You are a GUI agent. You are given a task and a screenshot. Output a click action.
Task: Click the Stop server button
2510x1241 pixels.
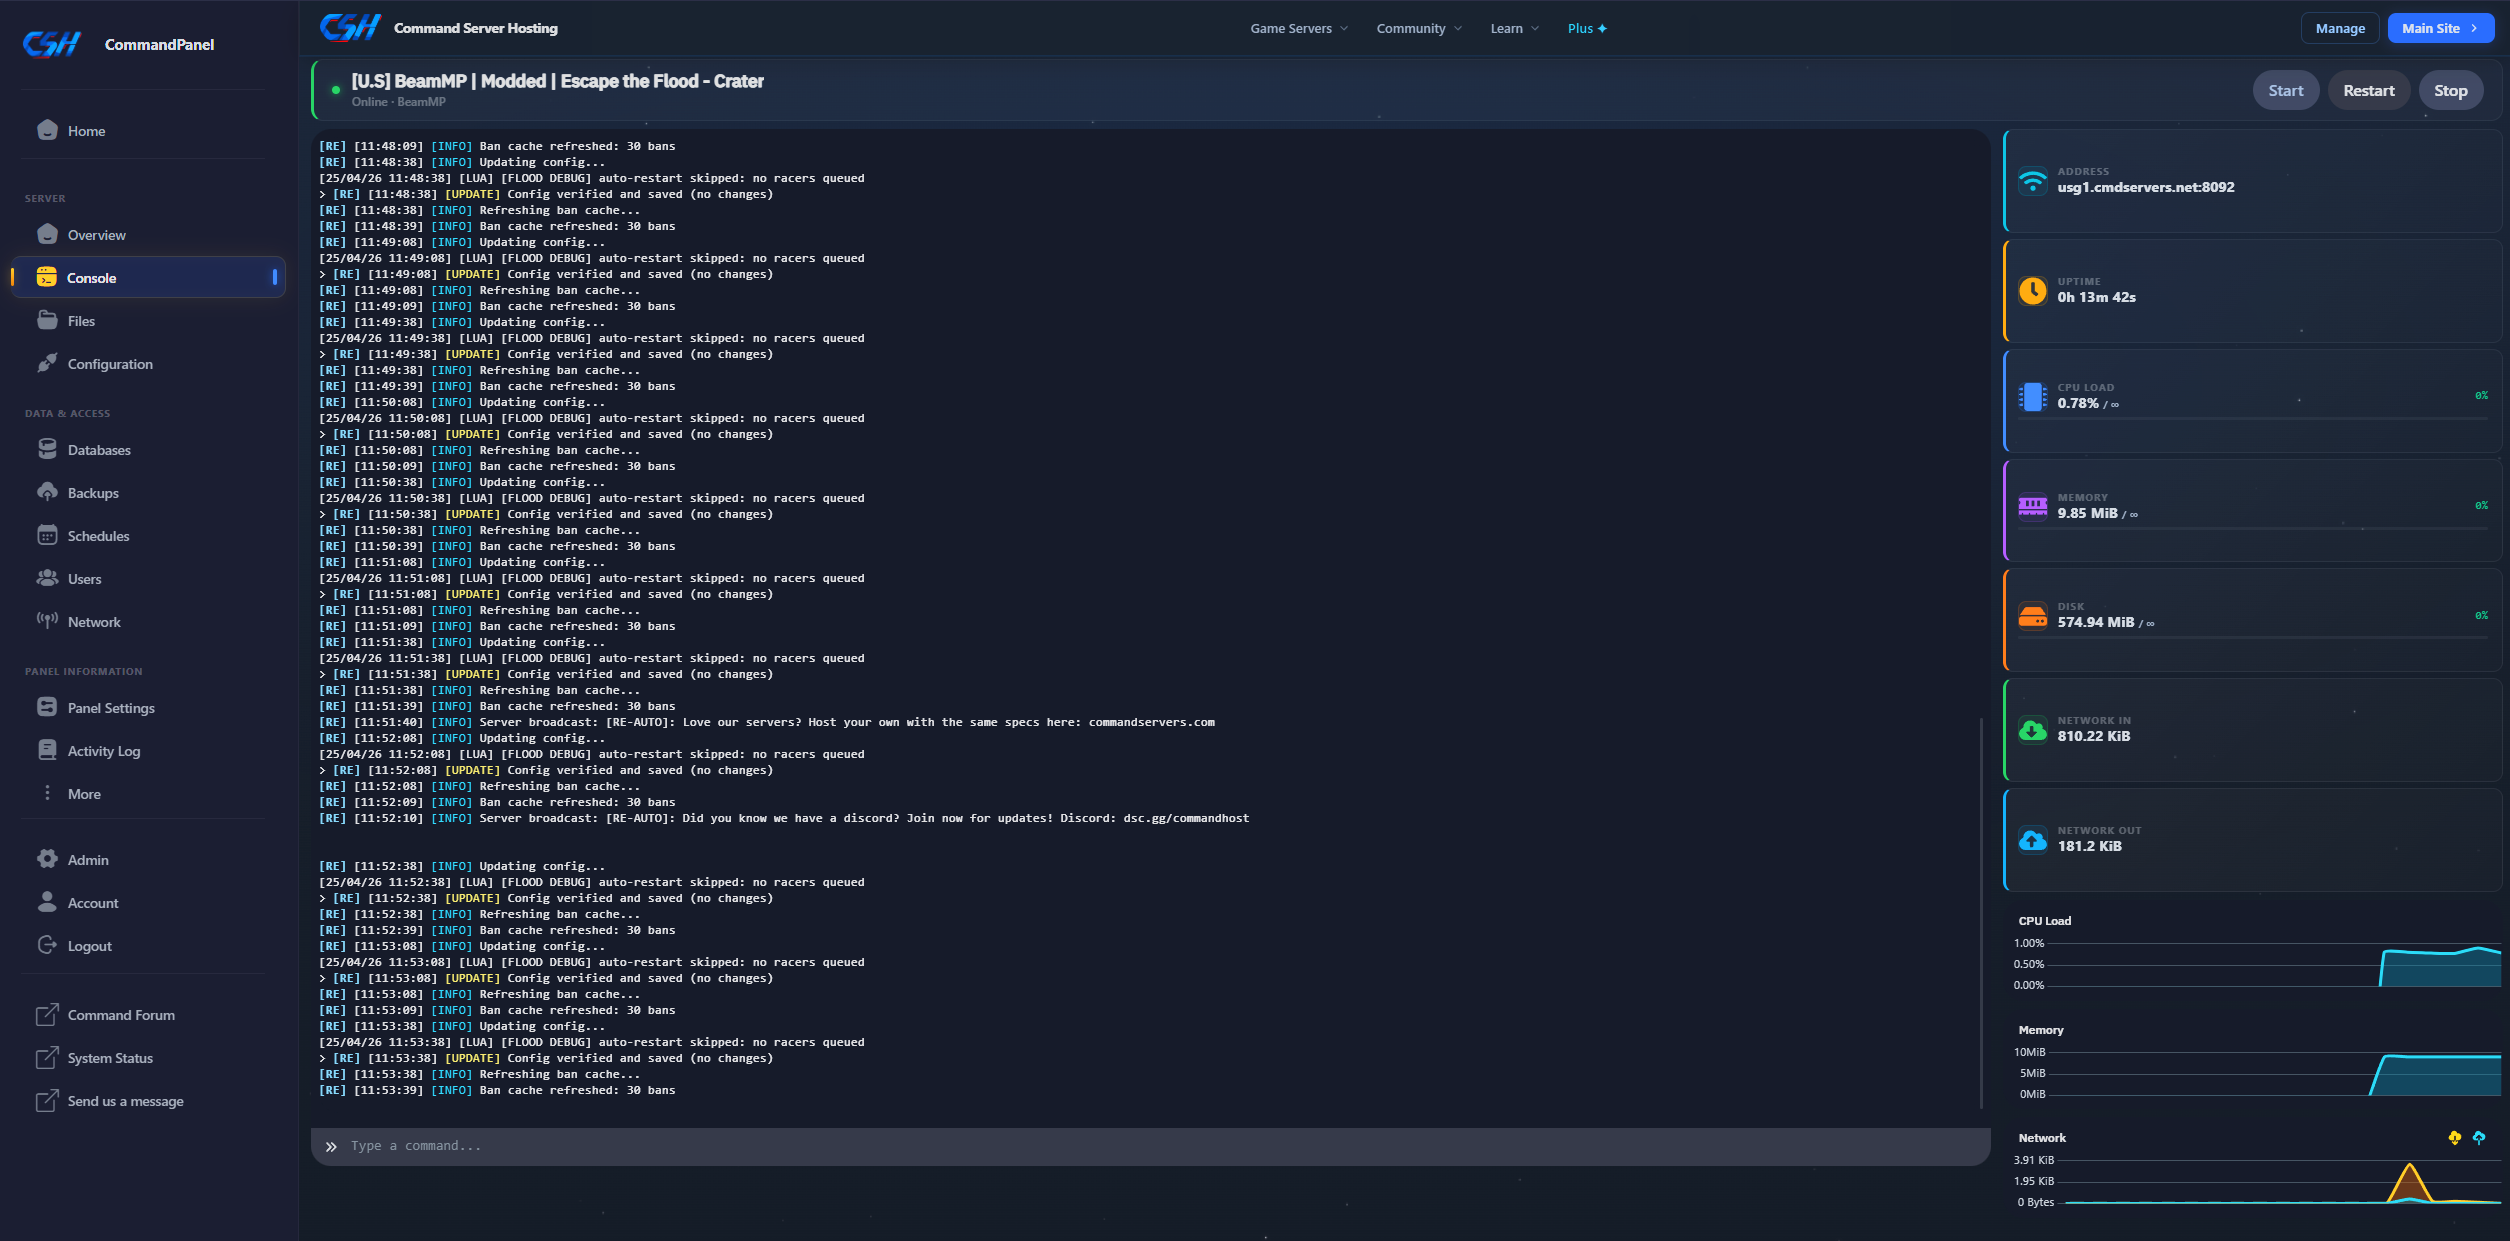2451,90
